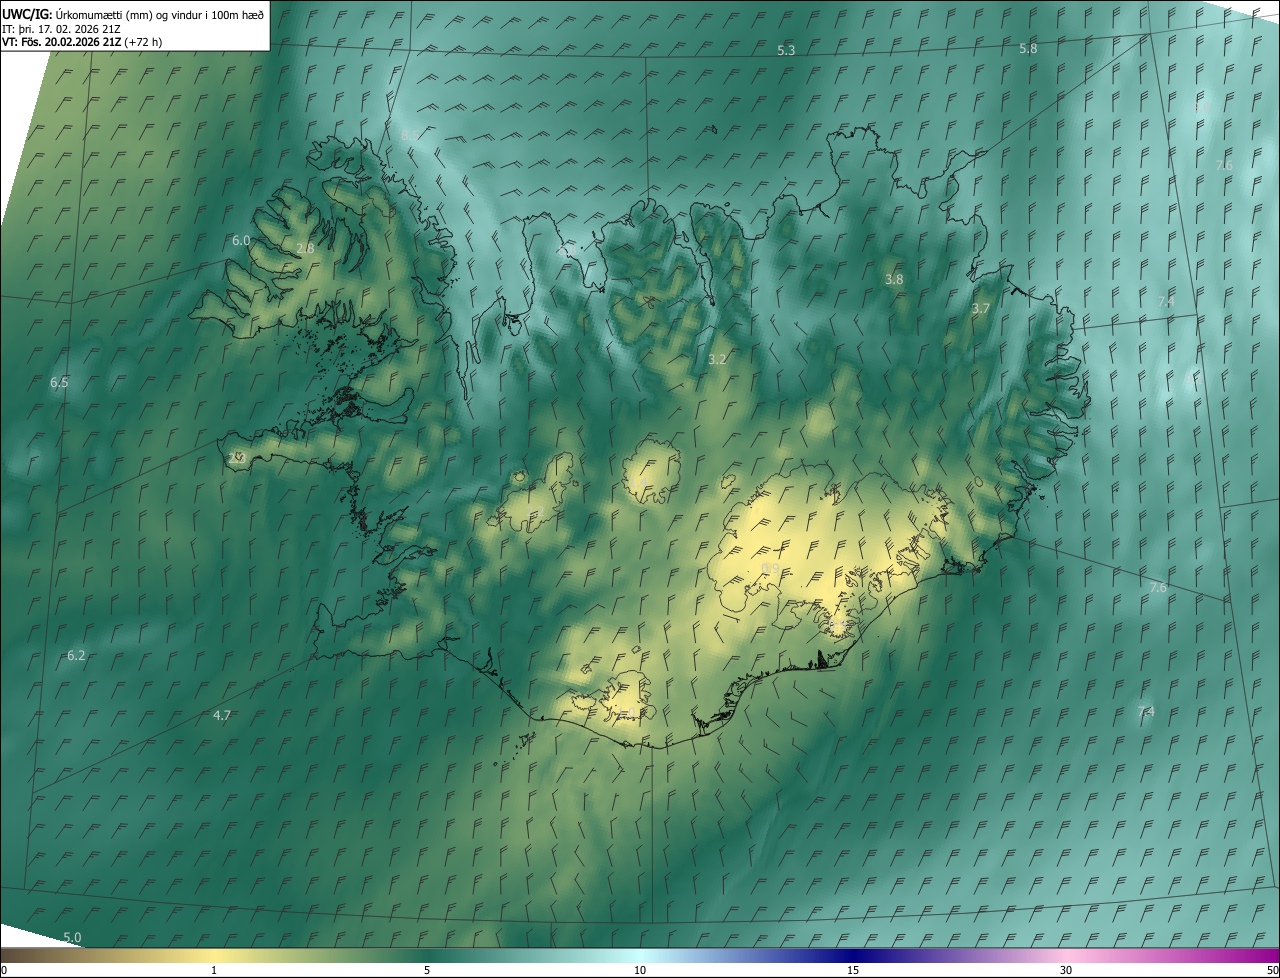Click the colour scale tick label 10
This screenshot has width=1280, height=978.
click(640, 971)
